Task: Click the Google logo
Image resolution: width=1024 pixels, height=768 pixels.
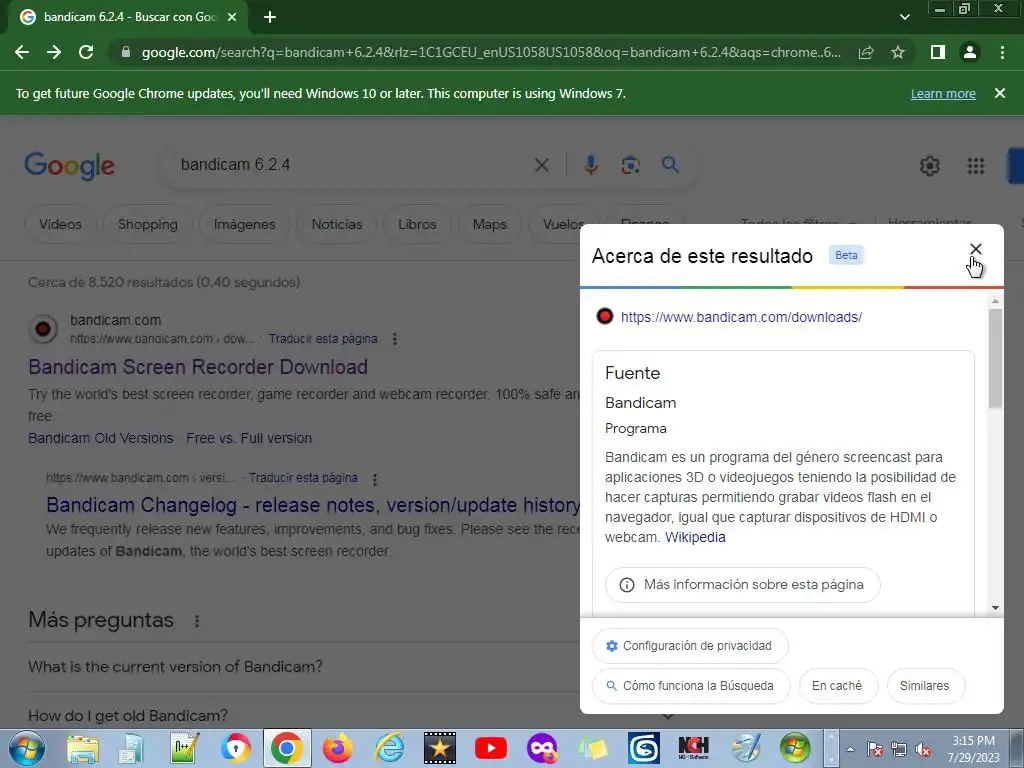Action: [69, 166]
